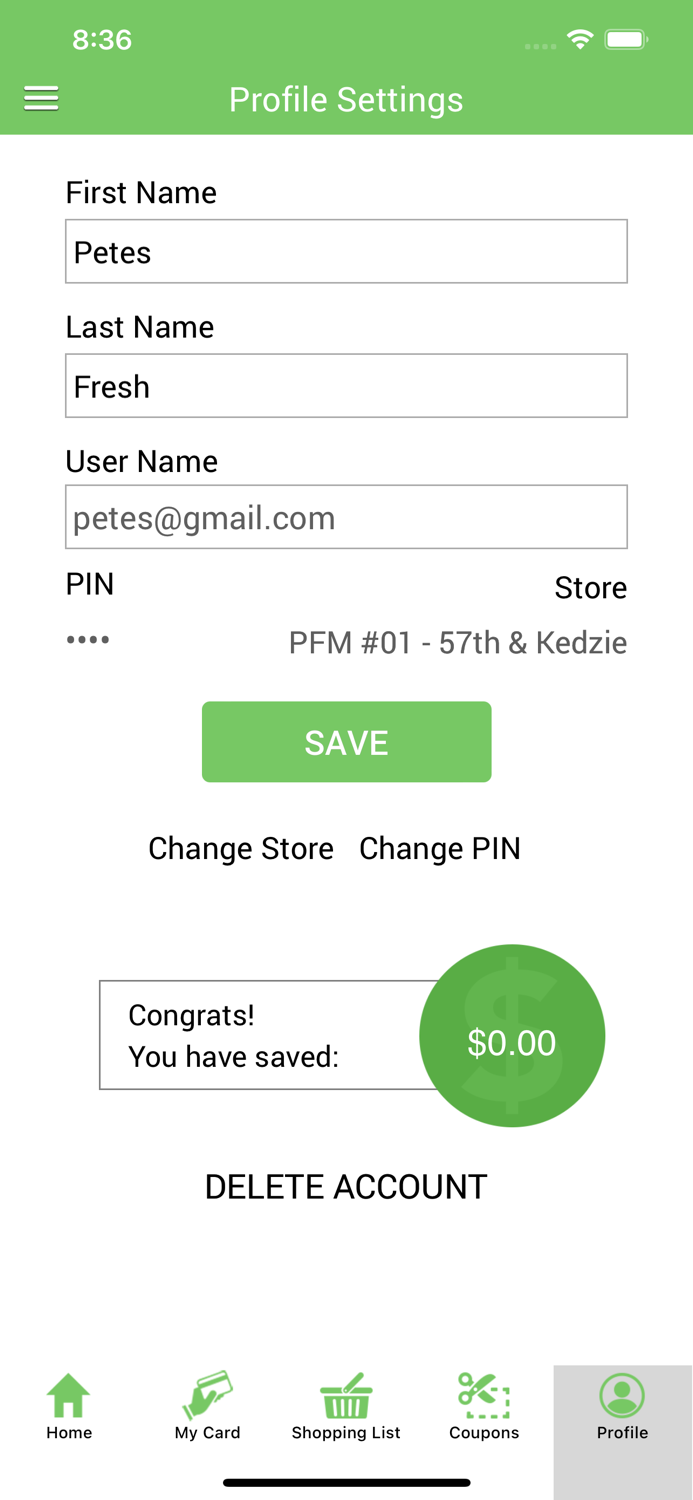Switch to the Coupons tab

click(x=484, y=1405)
